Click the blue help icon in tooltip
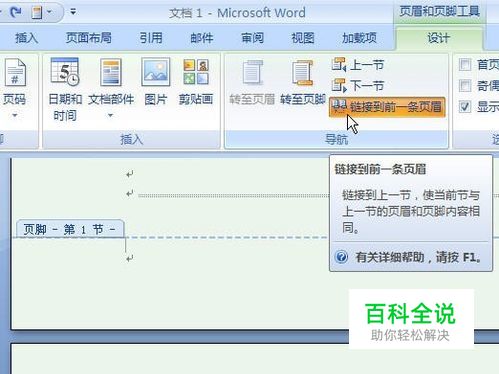Screen dimensions: 499x374 click(x=341, y=257)
